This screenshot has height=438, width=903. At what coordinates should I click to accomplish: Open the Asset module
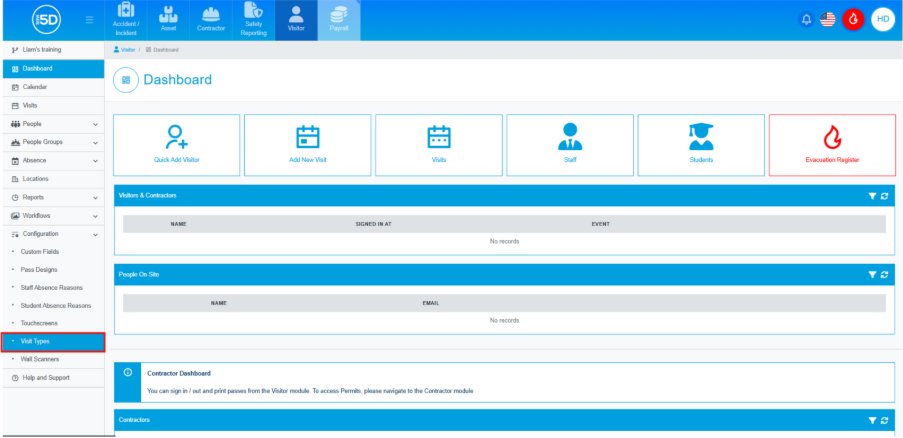point(168,20)
